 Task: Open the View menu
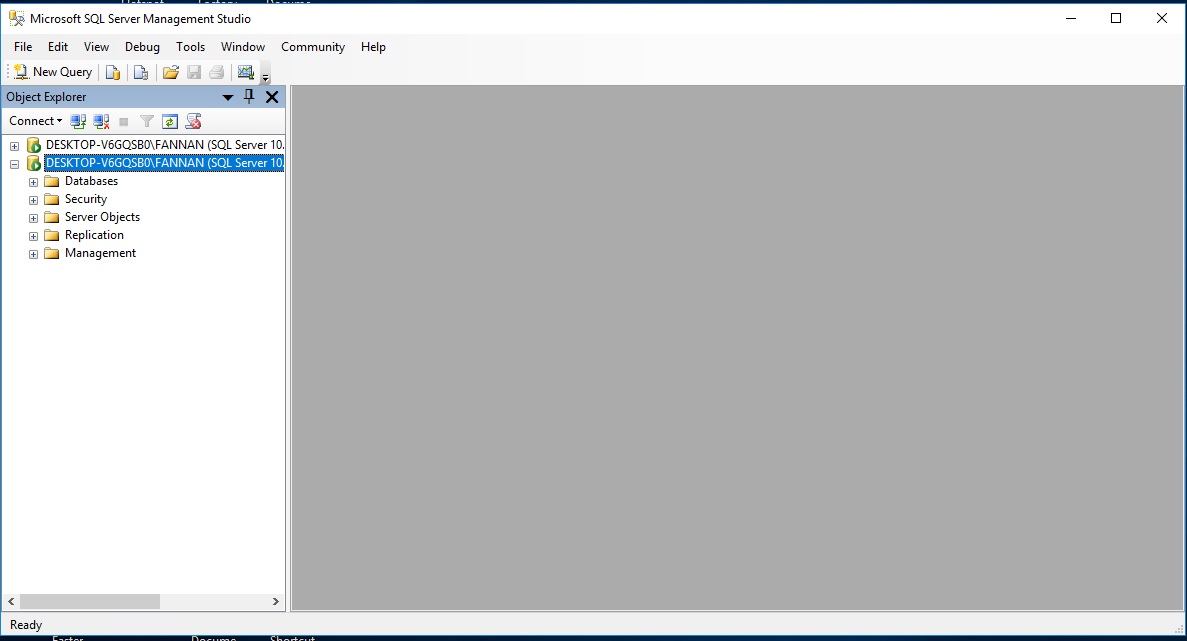click(x=96, y=47)
